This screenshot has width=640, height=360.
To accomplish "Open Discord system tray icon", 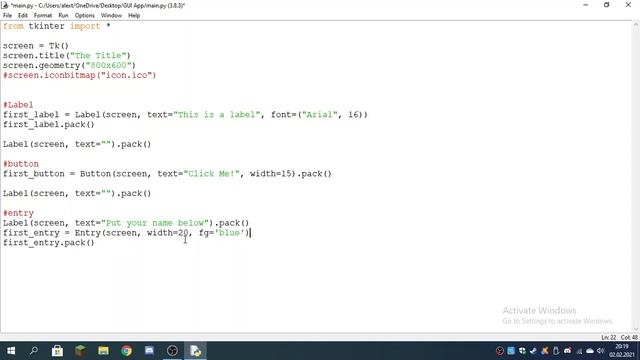I will [567, 351].
